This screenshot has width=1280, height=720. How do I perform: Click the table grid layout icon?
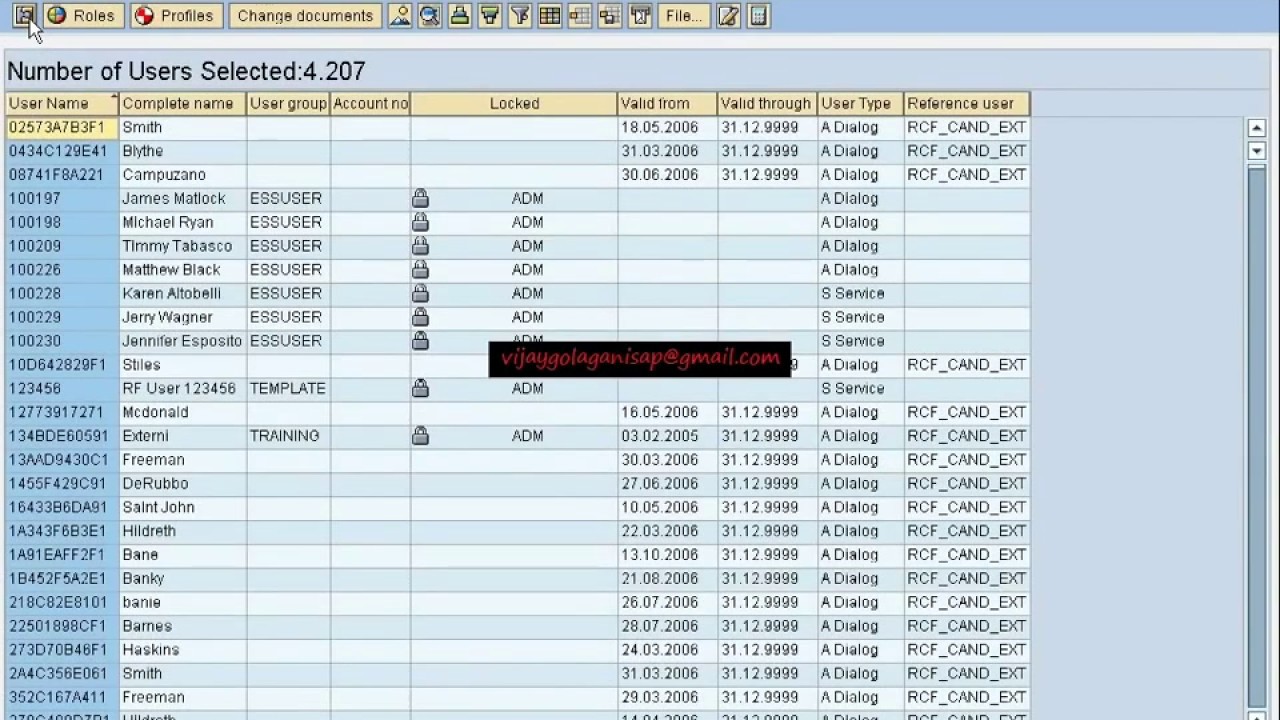pos(550,15)
